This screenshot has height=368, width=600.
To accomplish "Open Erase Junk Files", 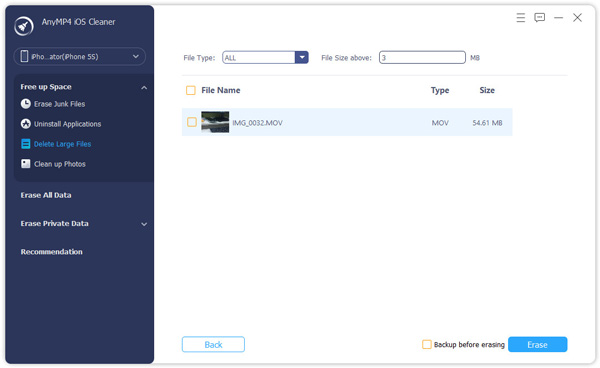I will [59, 104].
